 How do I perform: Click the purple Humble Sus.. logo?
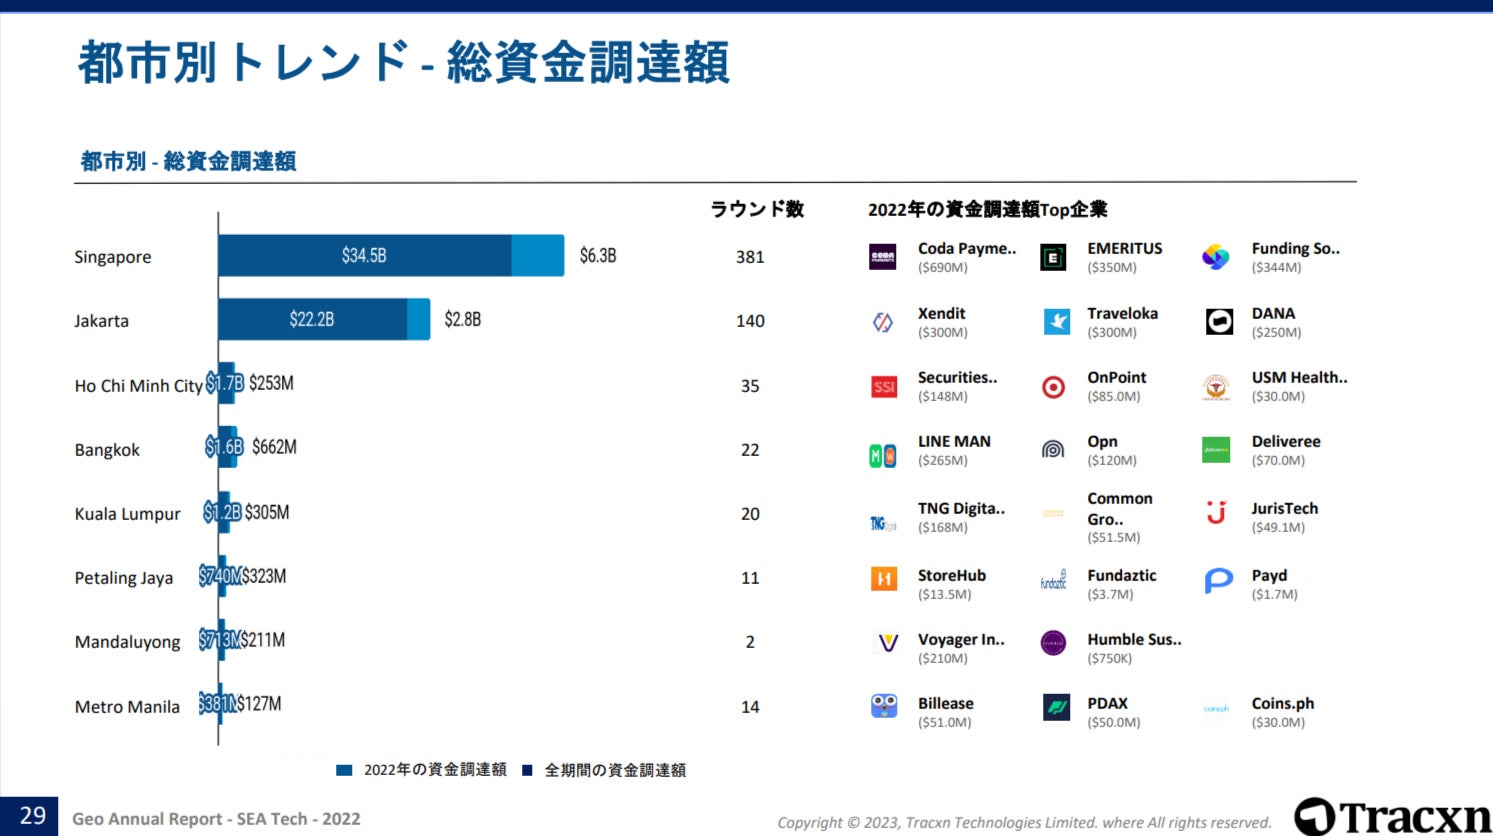coord(1053,643)
